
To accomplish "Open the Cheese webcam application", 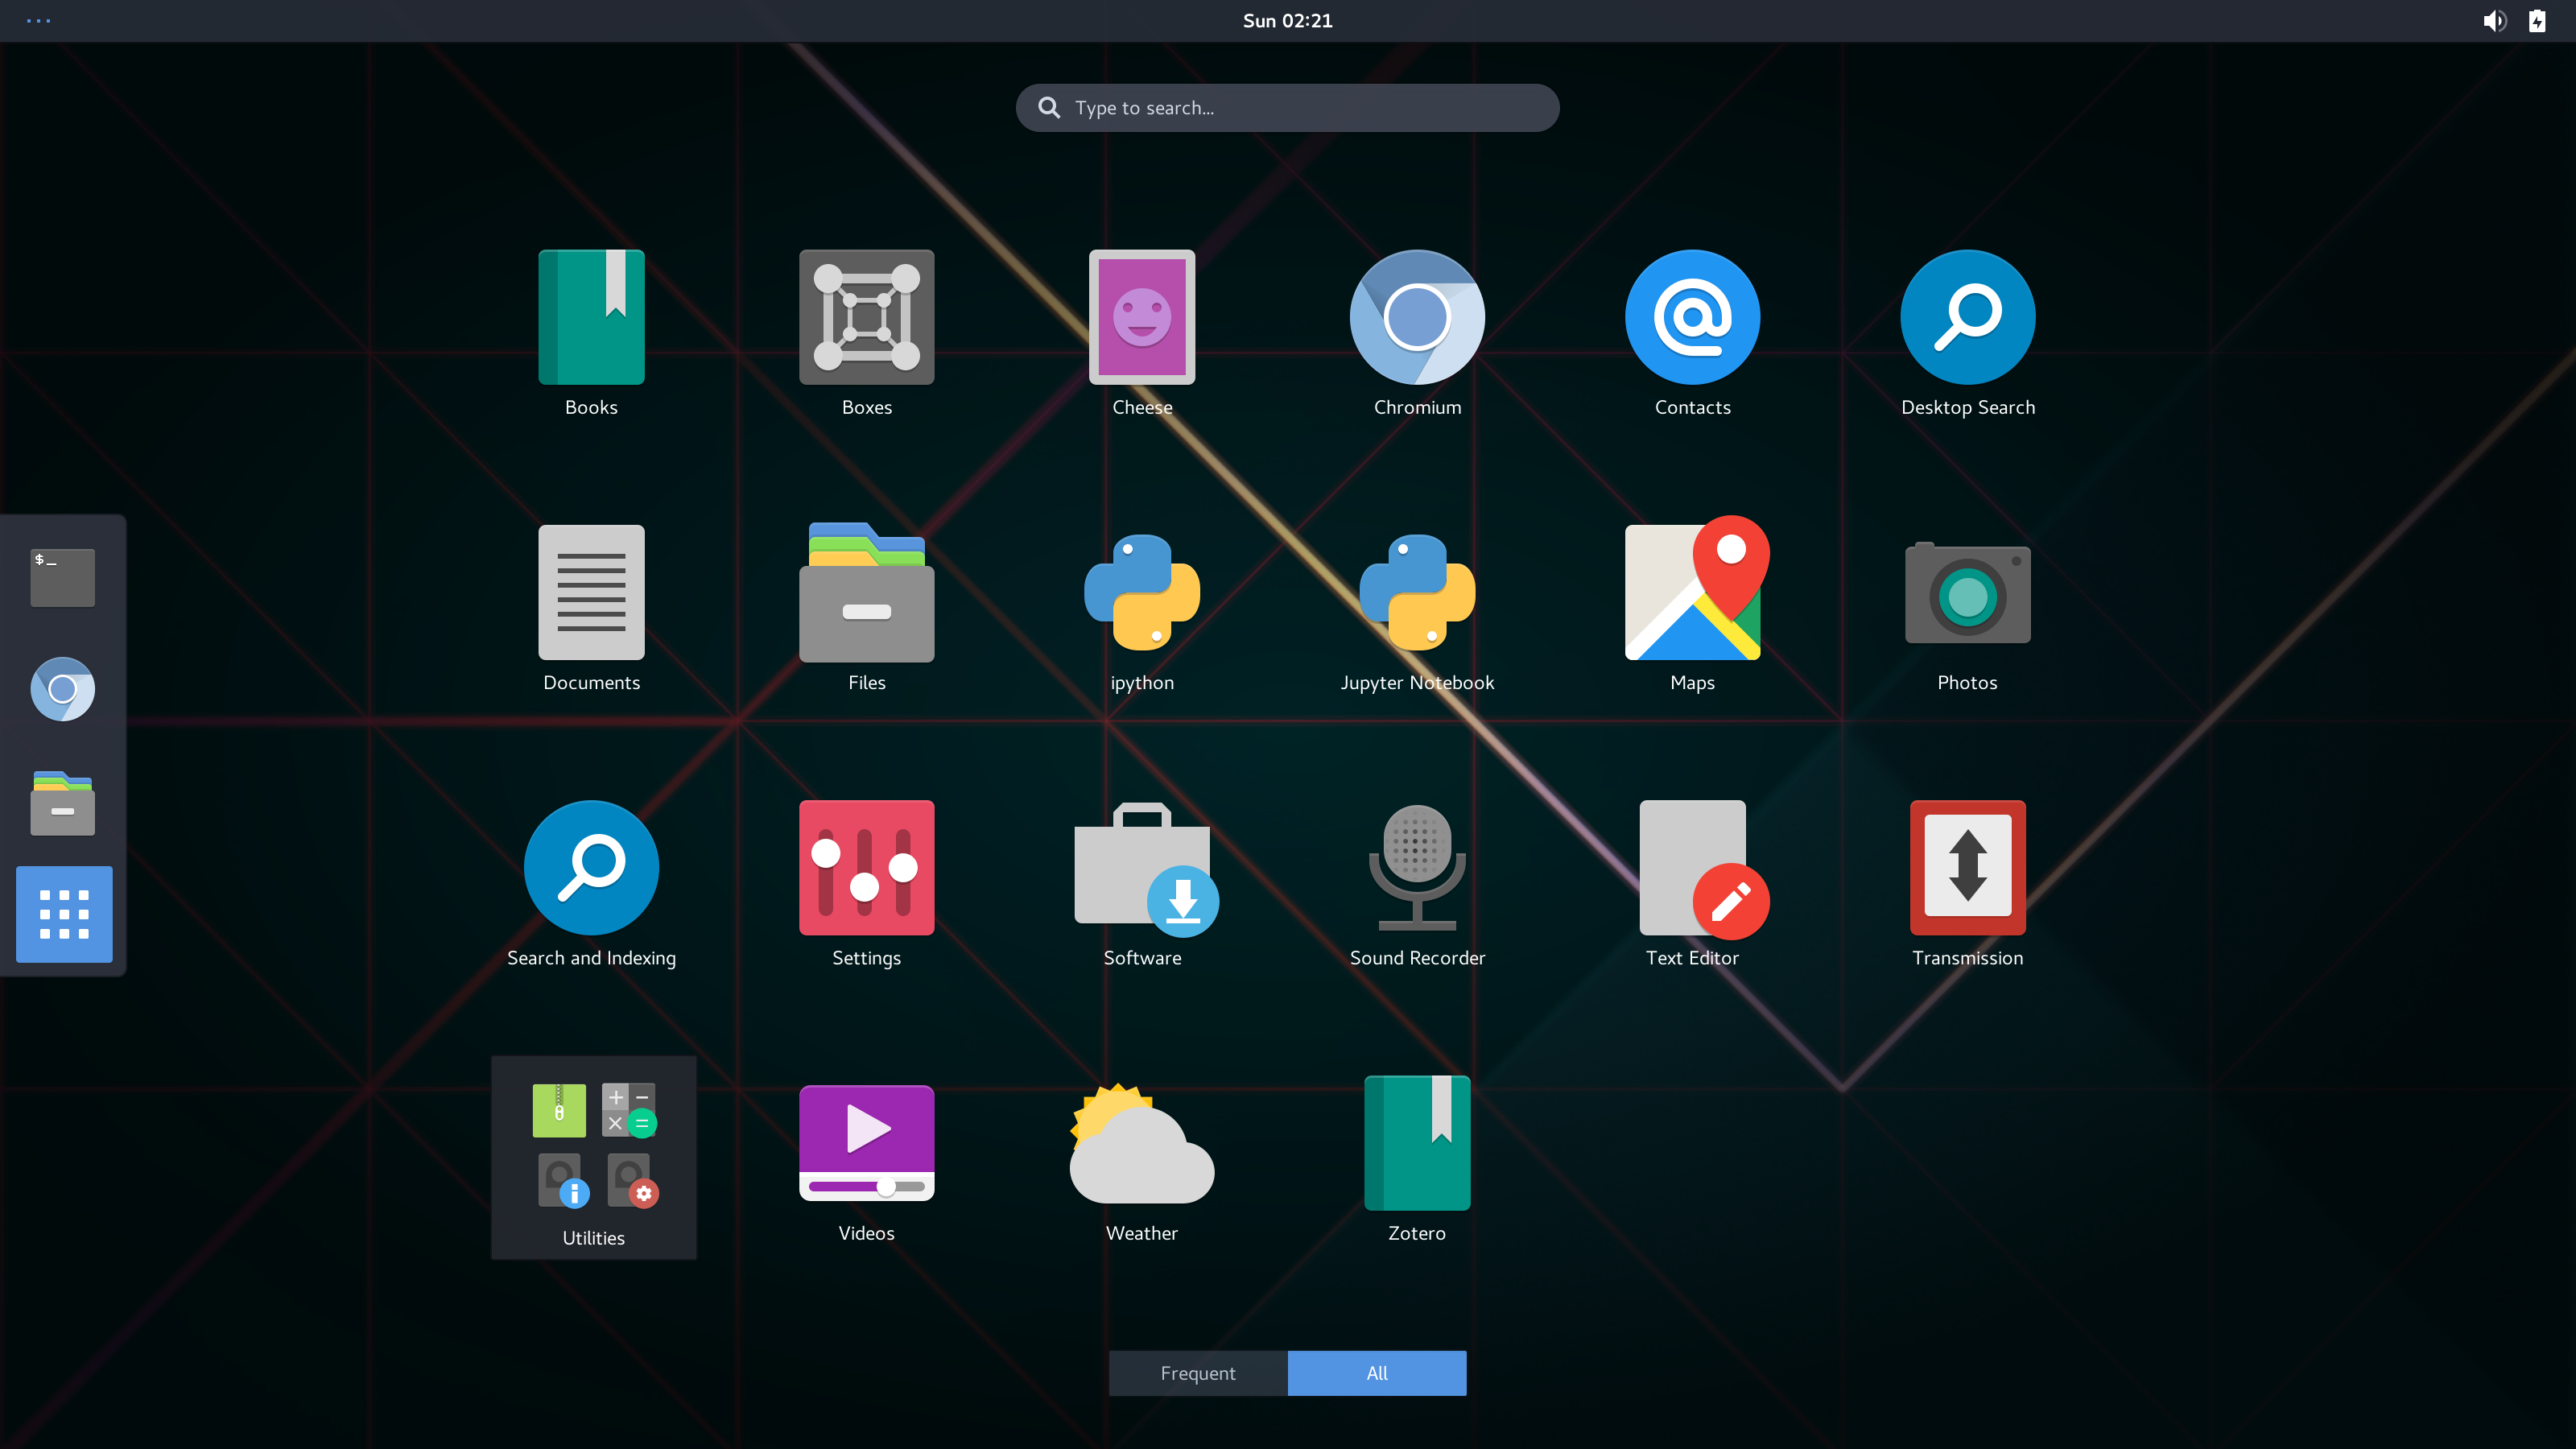I will 1141,318.
